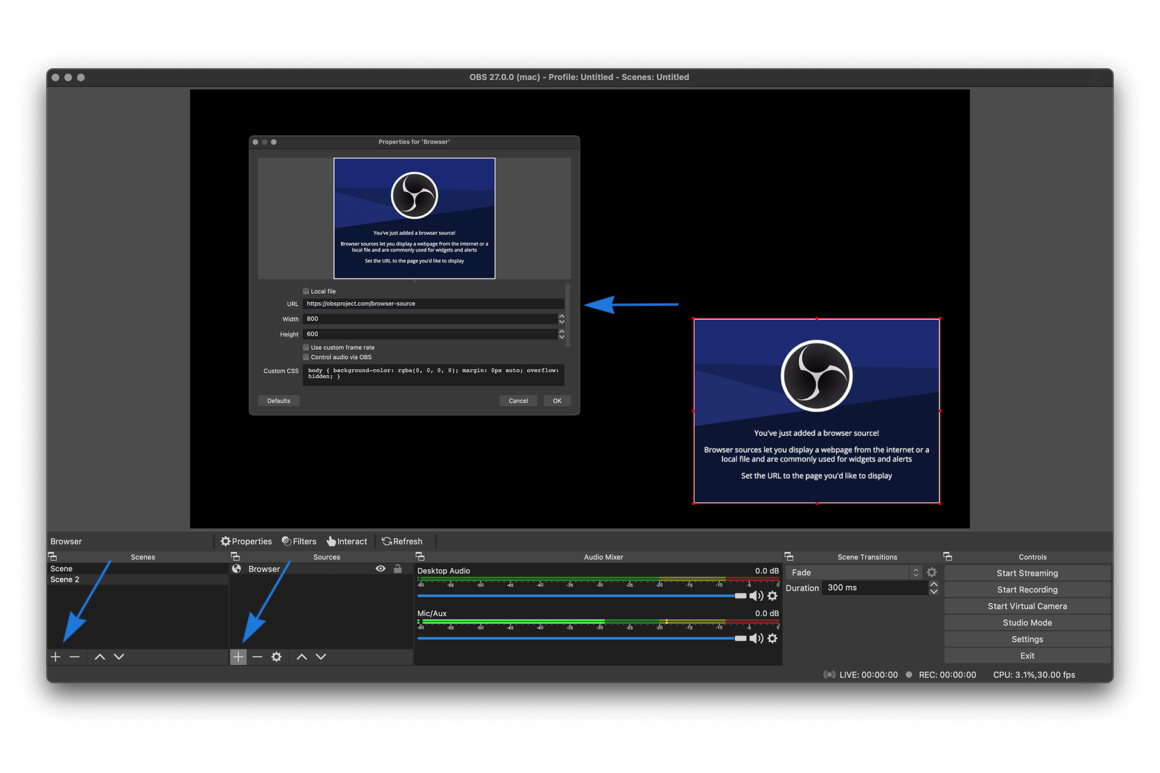Enable the Local file checkbox
The width and height of the screenshot is (1160, 773).
pos(306,291)
